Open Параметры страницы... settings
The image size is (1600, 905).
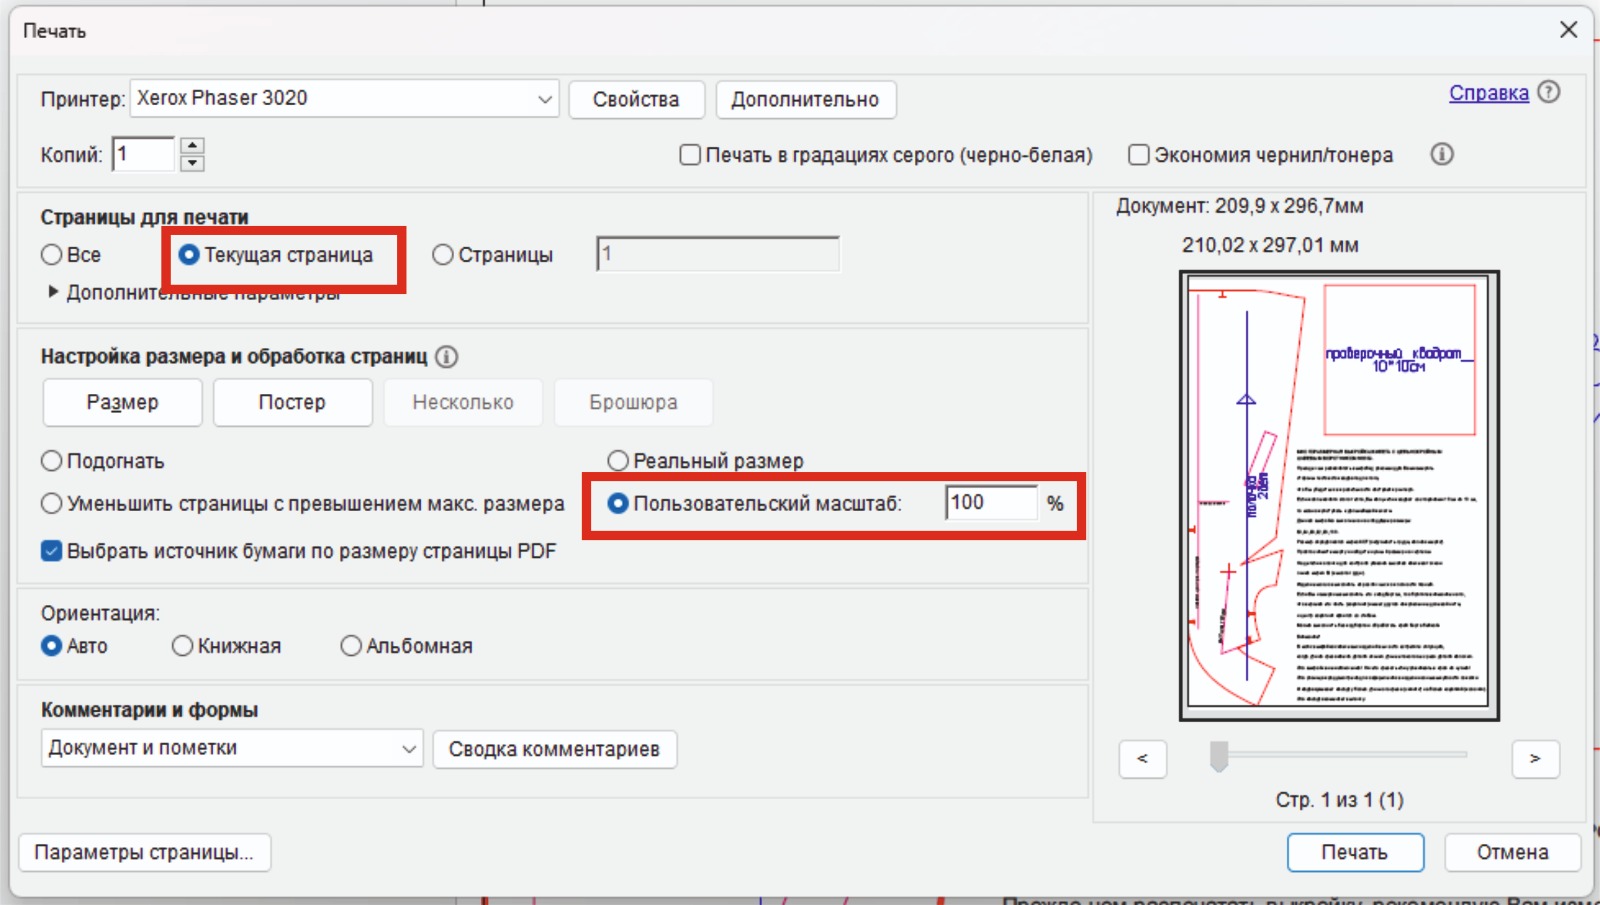[x=144, y=852]
